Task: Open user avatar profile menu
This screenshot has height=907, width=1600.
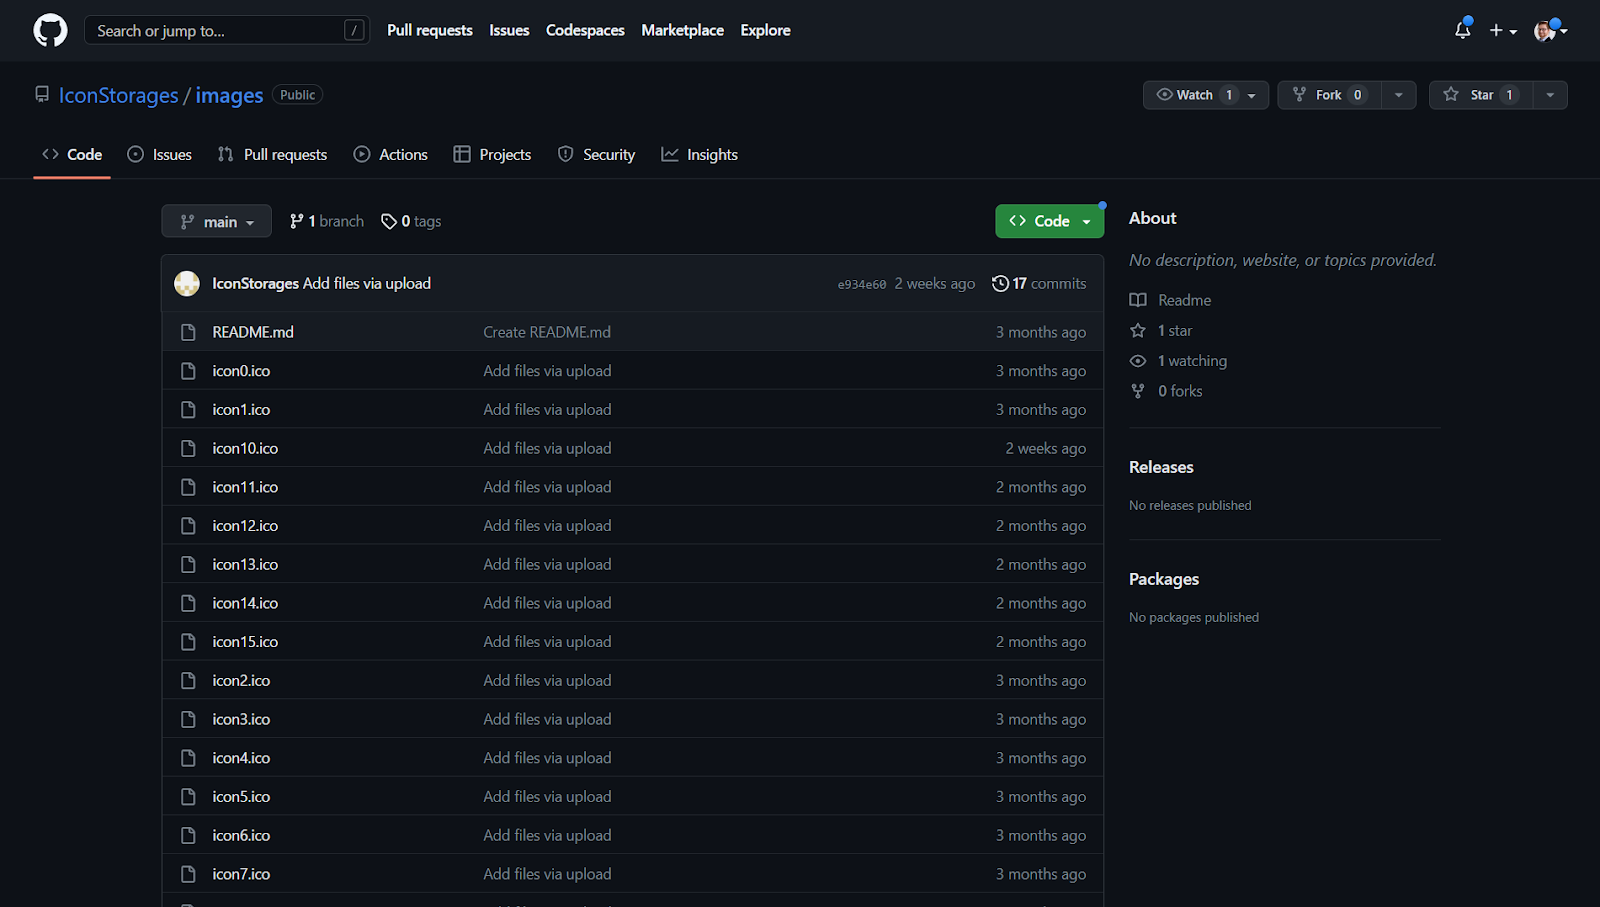Action: tap(1550, 31)
